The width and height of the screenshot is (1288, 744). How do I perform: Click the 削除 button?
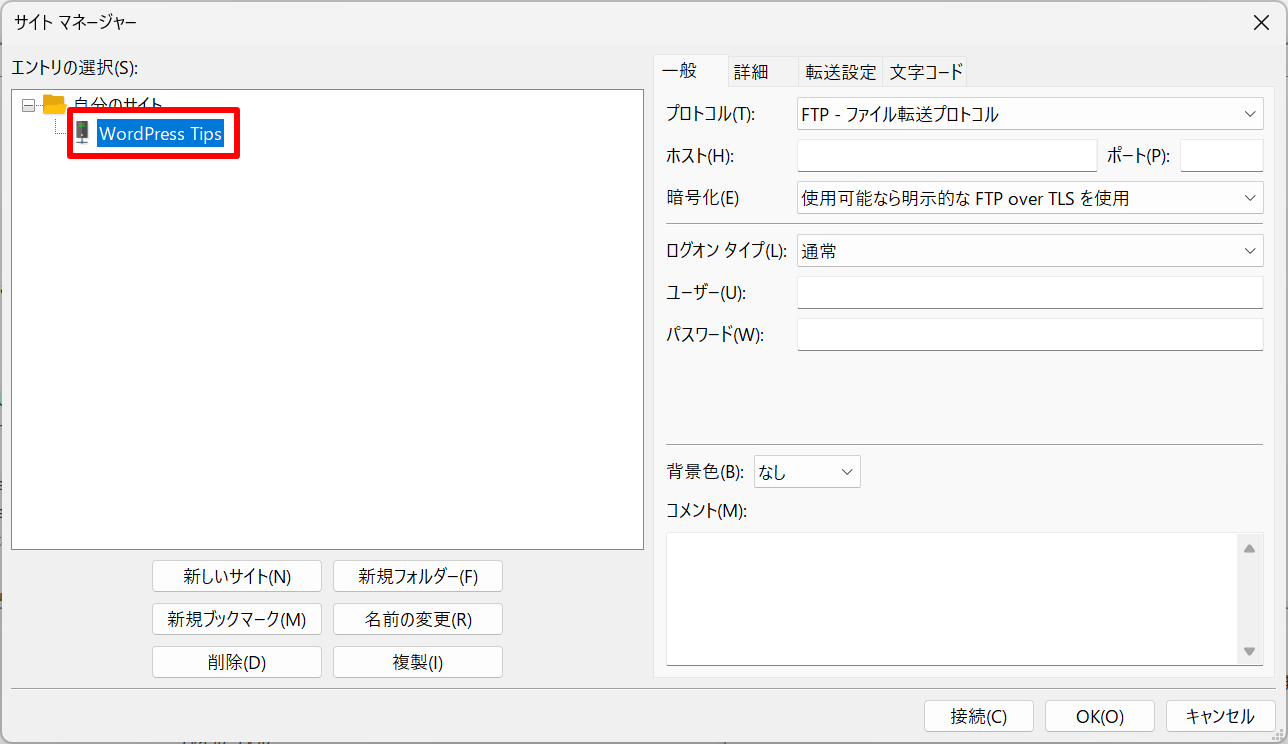[x=237, y=662]
